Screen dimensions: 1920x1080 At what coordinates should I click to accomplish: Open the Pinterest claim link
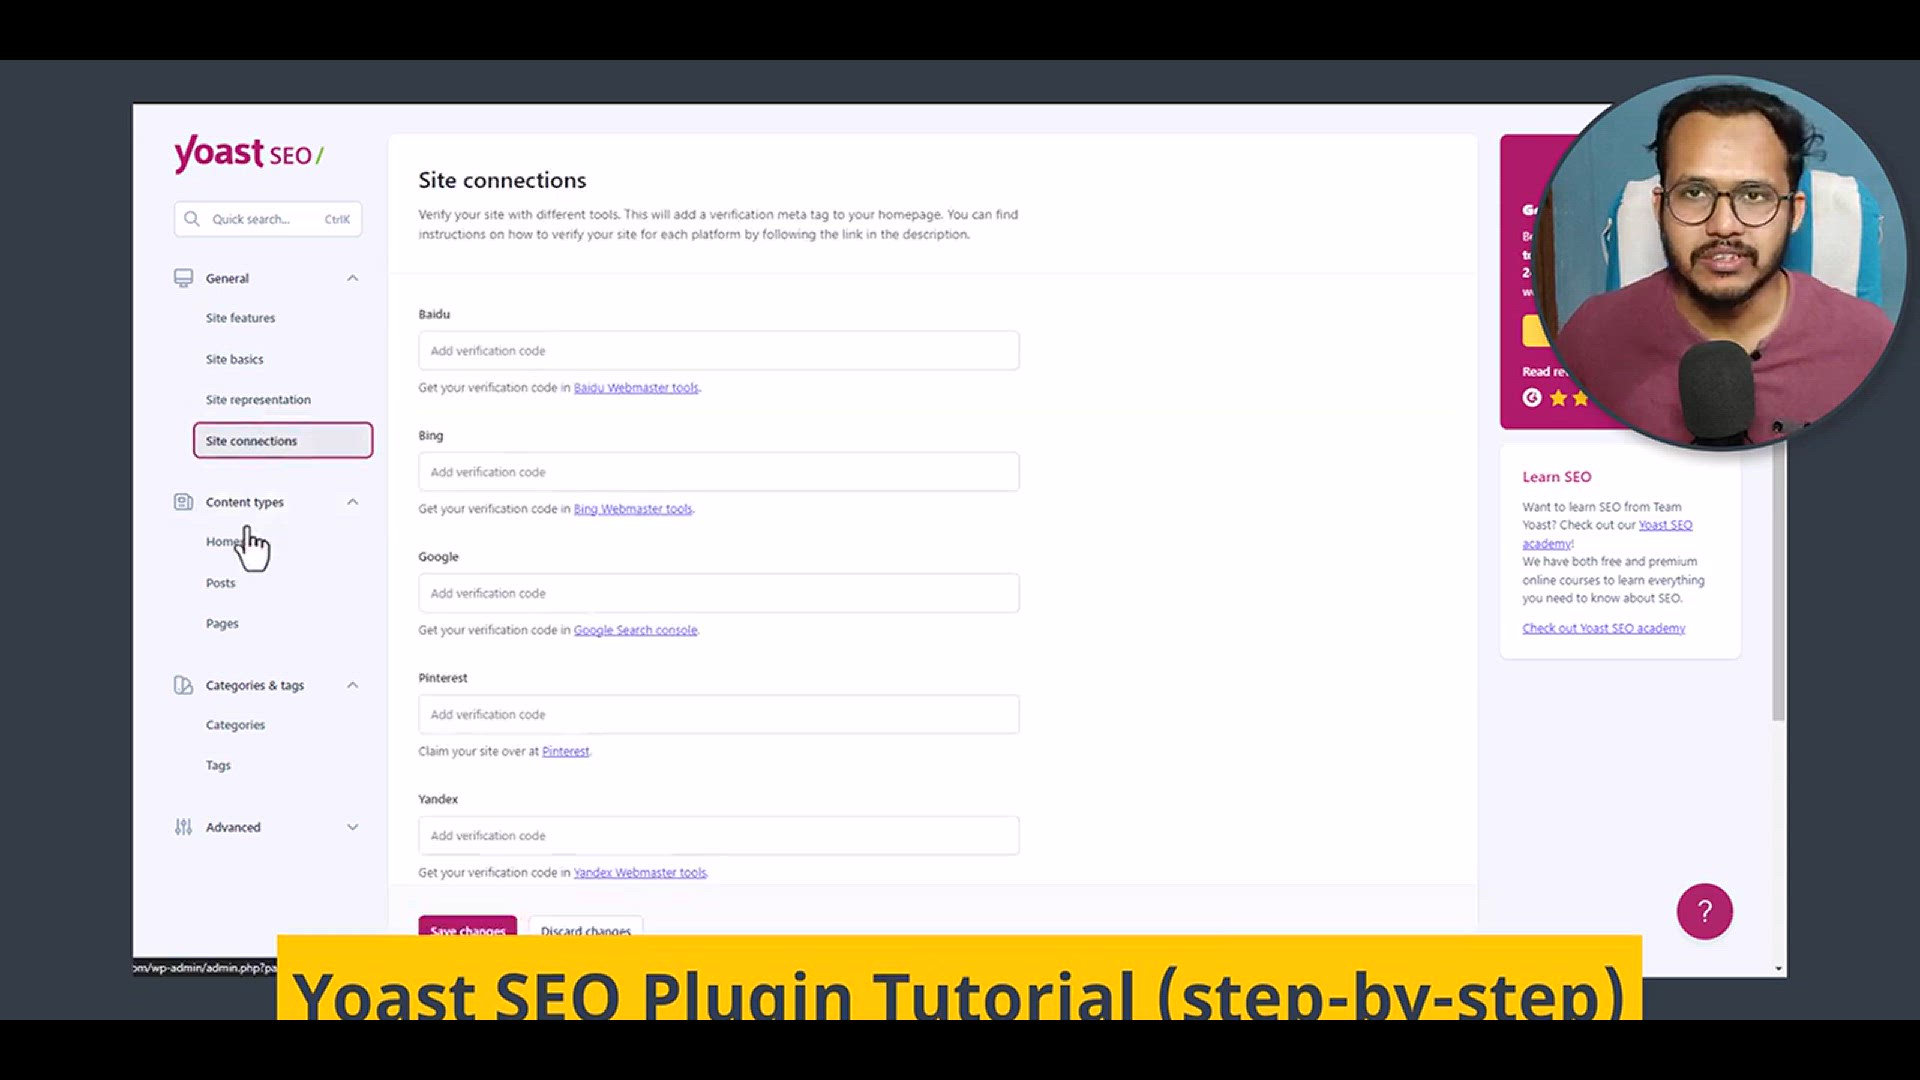point(565,751)
